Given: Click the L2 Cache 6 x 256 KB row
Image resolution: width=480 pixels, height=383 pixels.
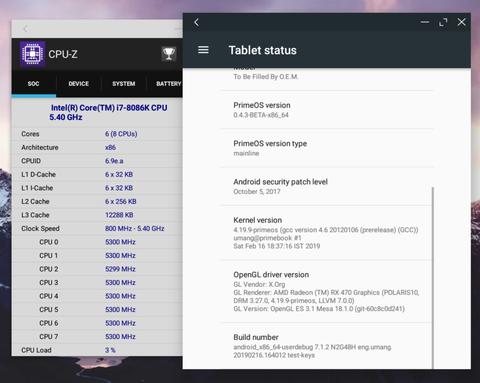Looking at the screenshot, I should 97,201.
